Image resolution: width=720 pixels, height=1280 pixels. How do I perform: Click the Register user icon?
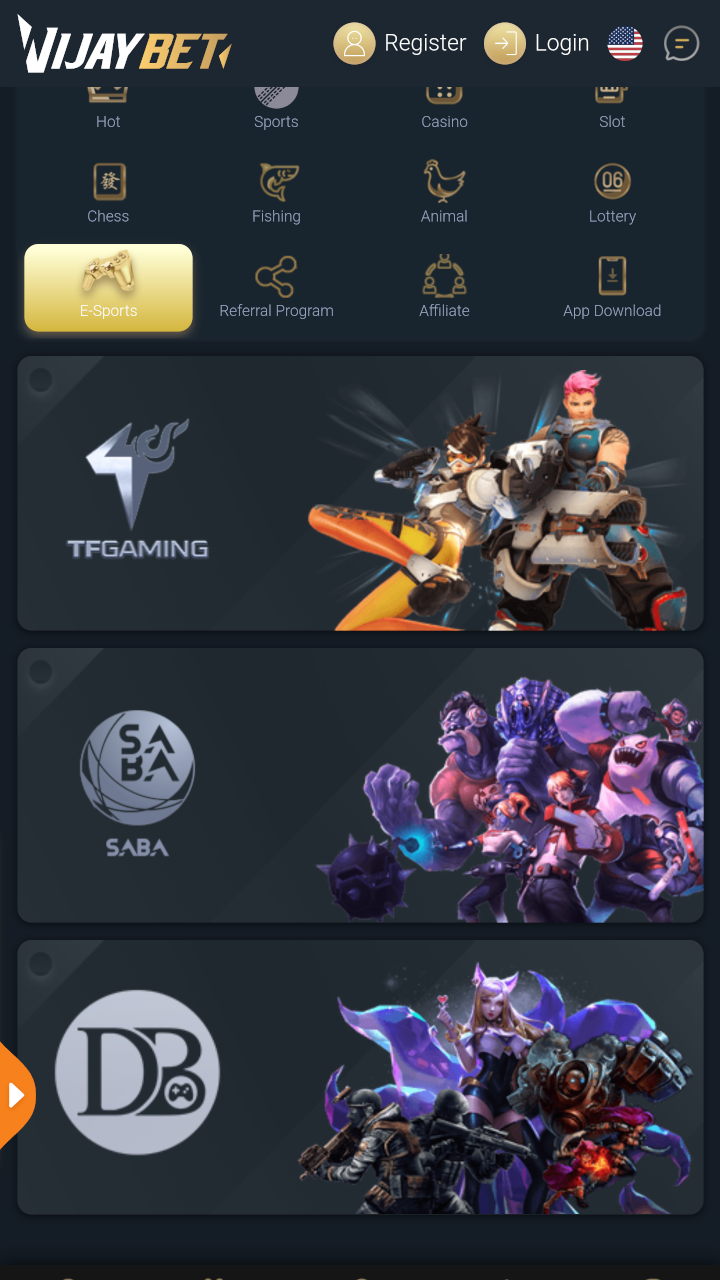pos(354,43)
